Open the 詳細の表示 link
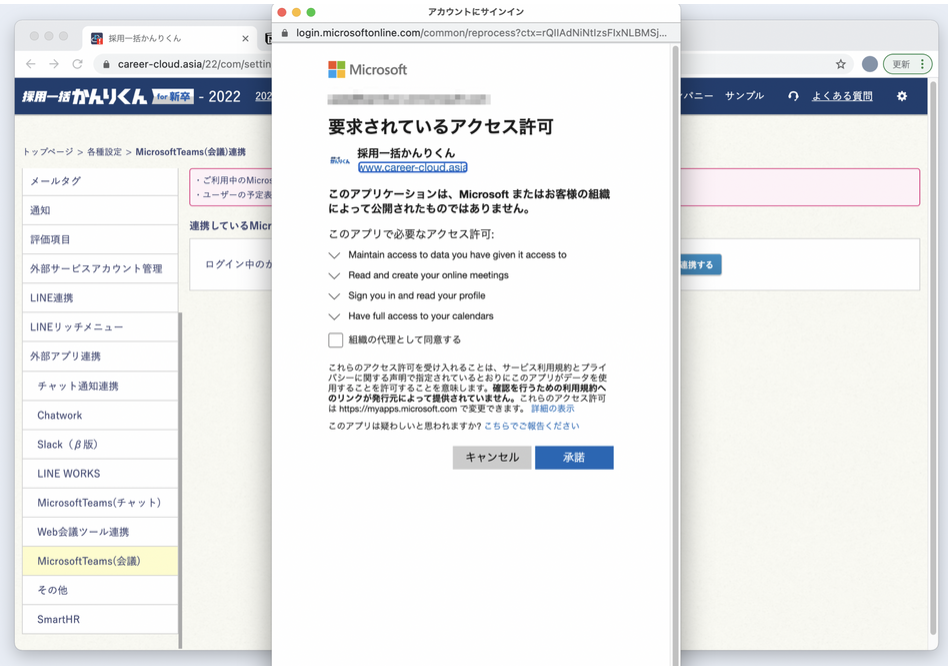948x666 pixels. tap(553, 409)
